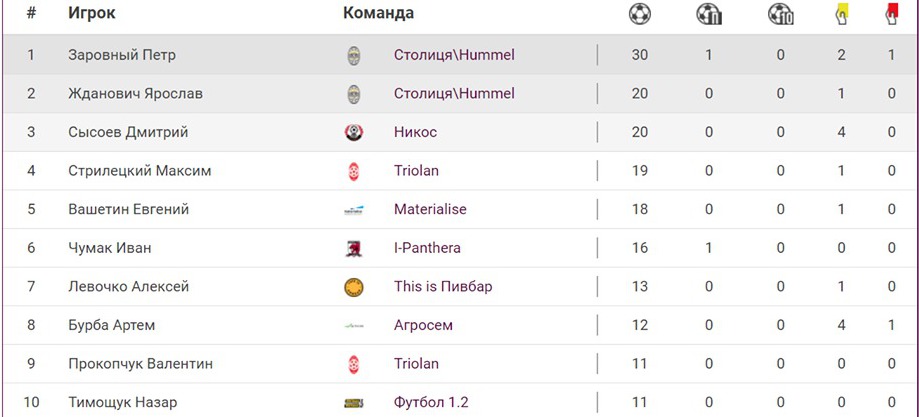Click the Агросем team logo
Viewport: 919px width, 417px height.
click(x=353, y=326)
